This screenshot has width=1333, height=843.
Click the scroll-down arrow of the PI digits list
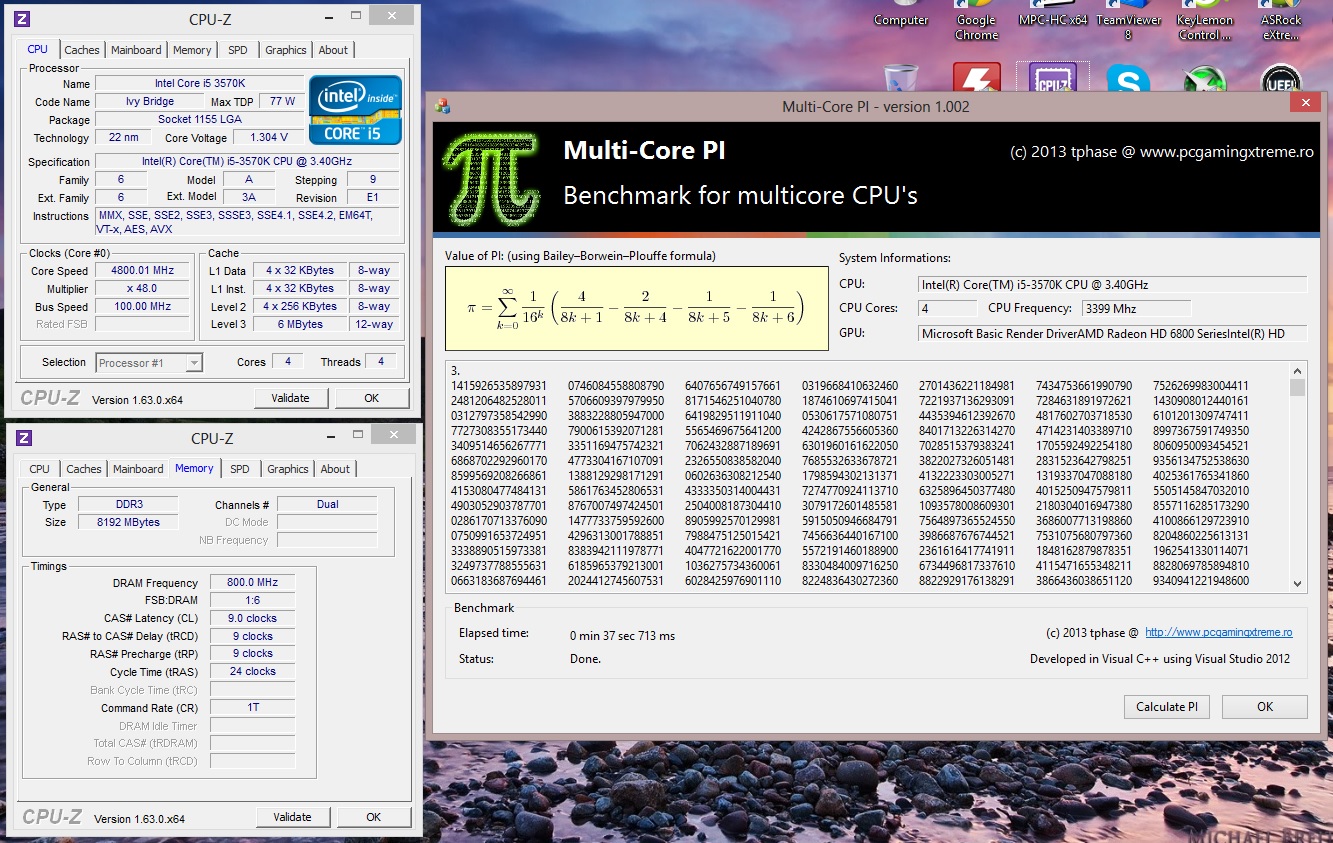click(x=1297, y=583)
